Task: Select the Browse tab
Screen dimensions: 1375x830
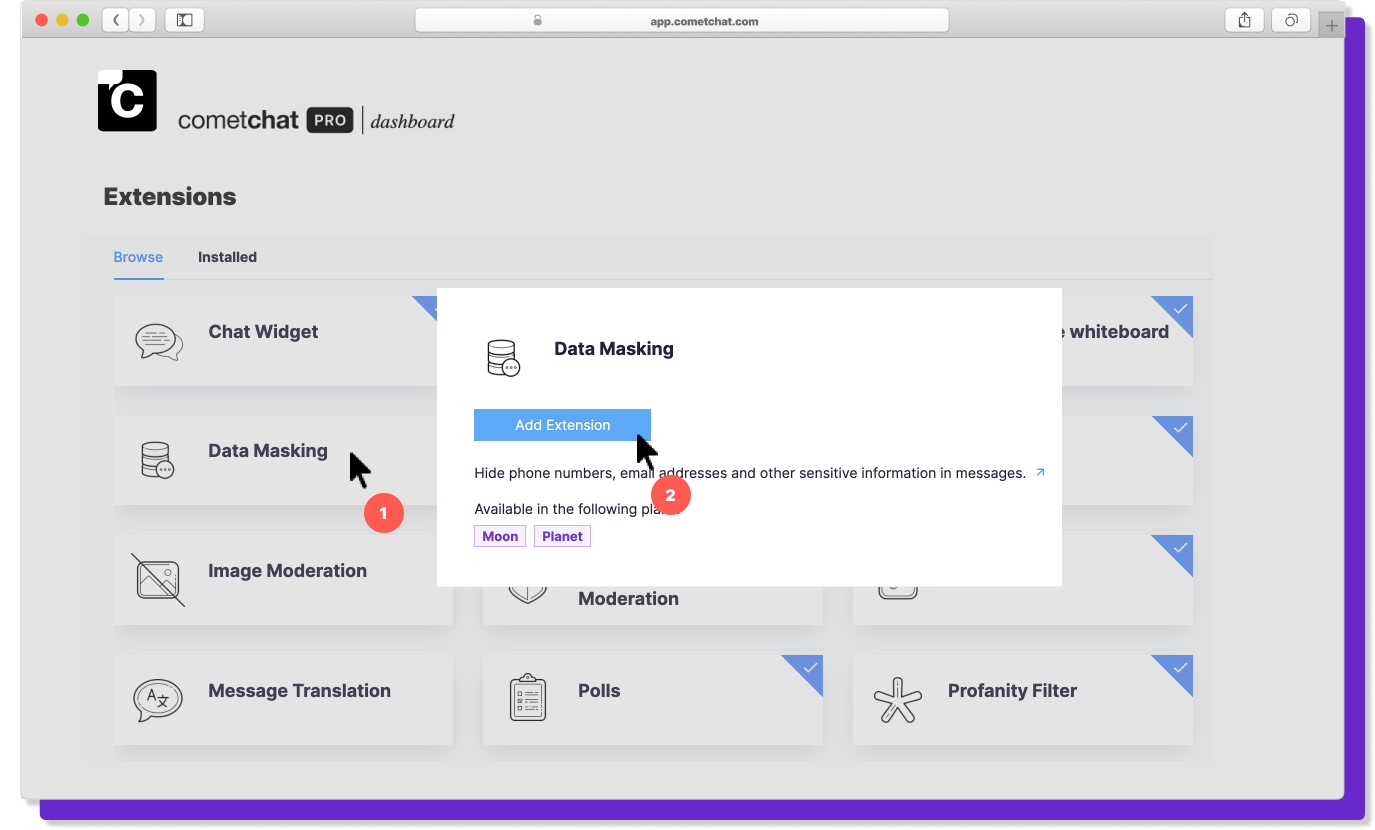Action: click(138, 257)
